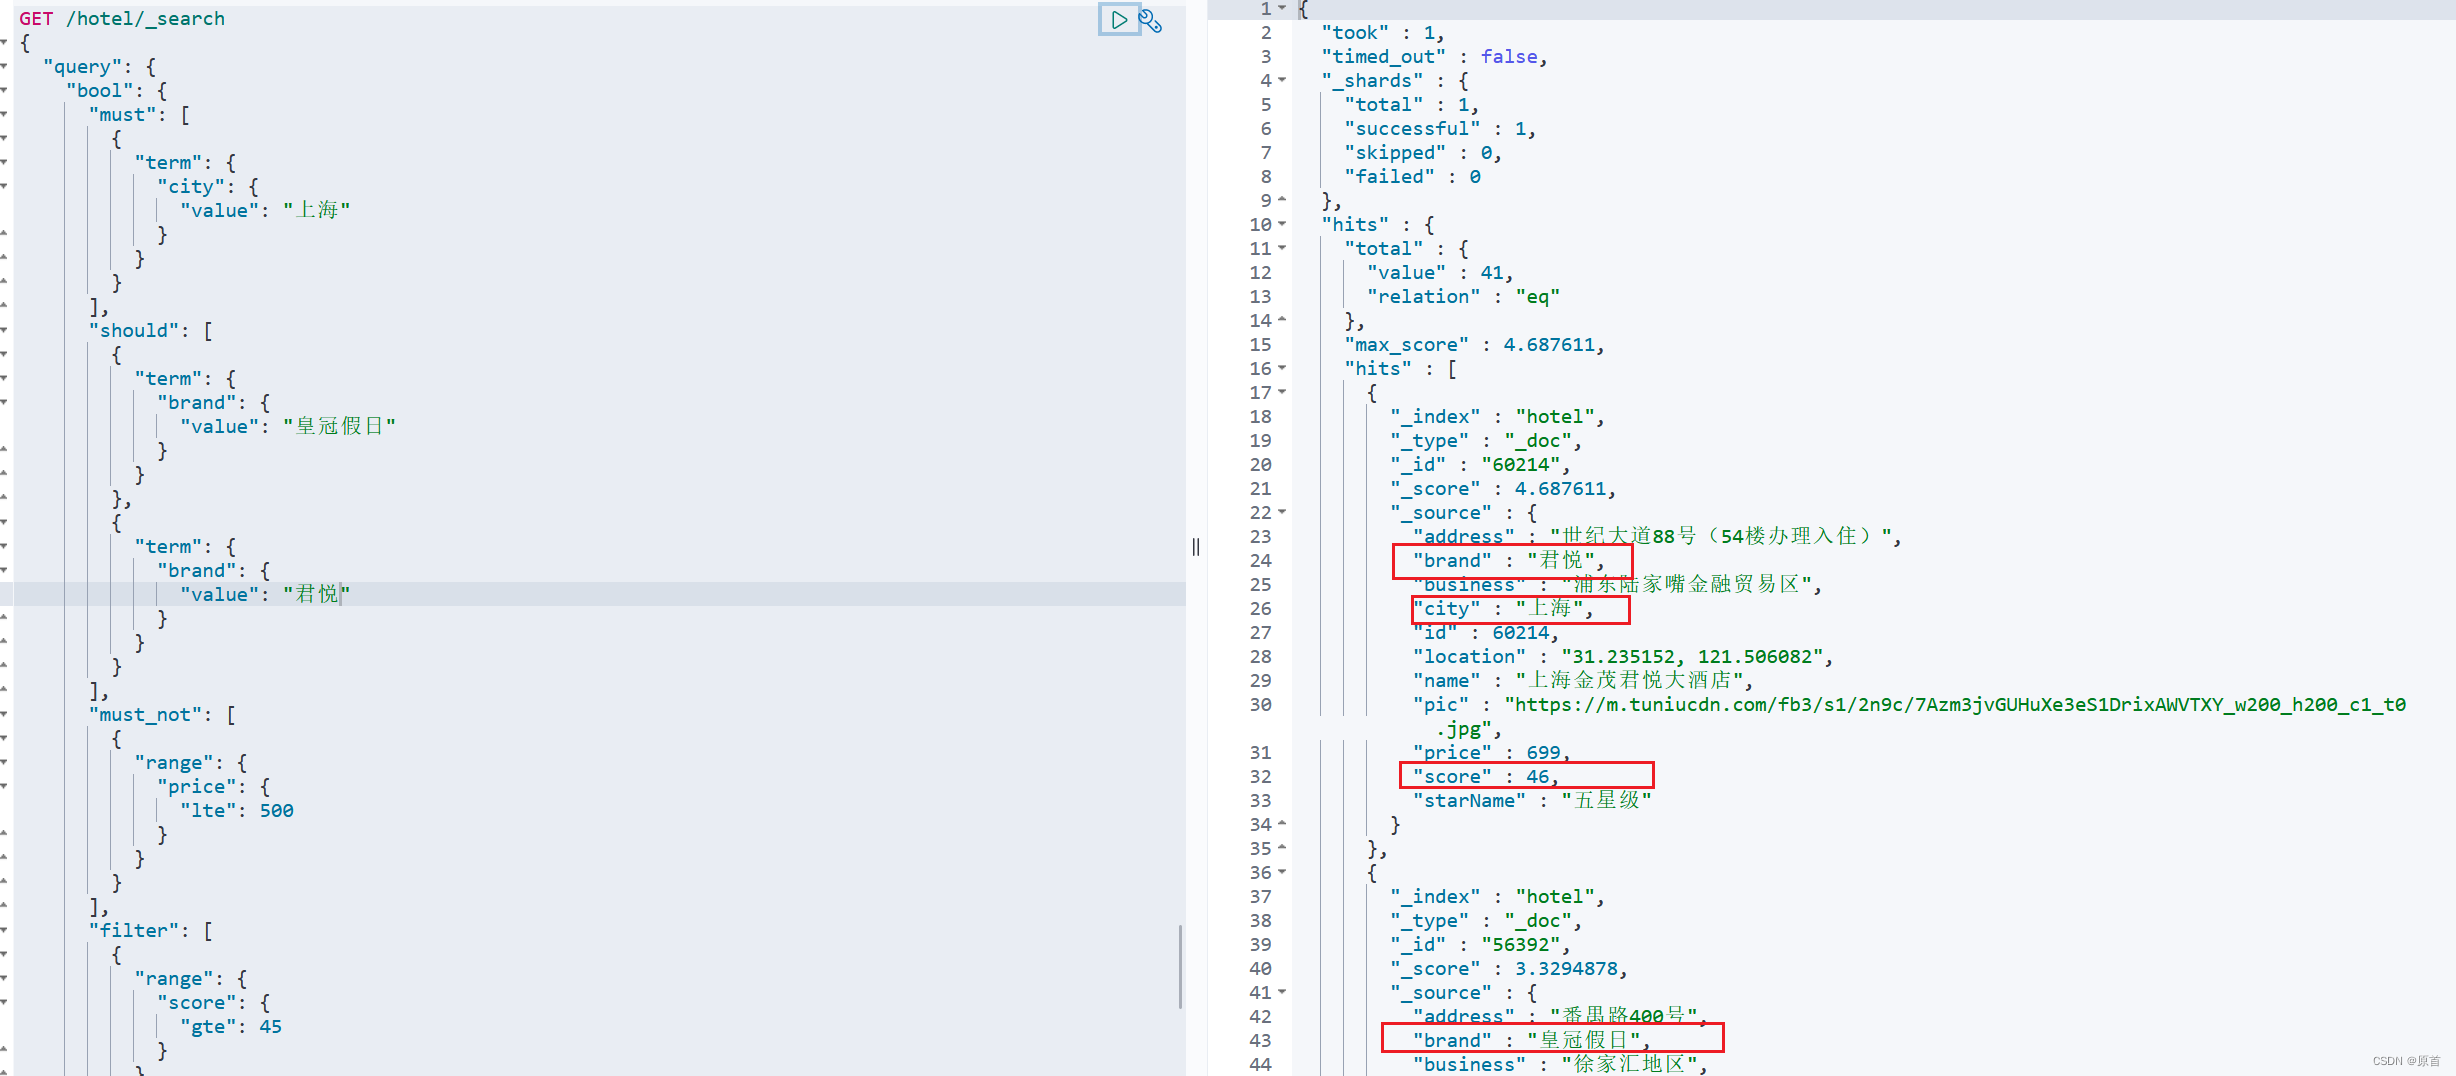
Task: Click the "max_score" : 4.687611 line
Action: [1474, 345]
